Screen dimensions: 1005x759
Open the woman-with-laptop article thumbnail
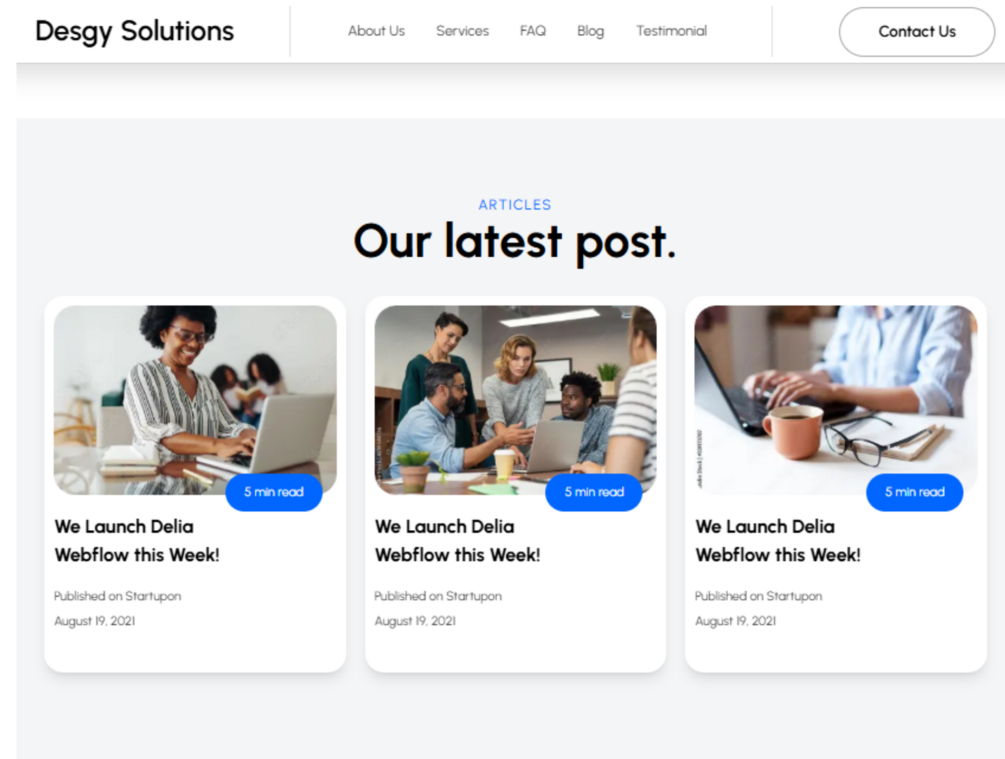pos(195,399)
